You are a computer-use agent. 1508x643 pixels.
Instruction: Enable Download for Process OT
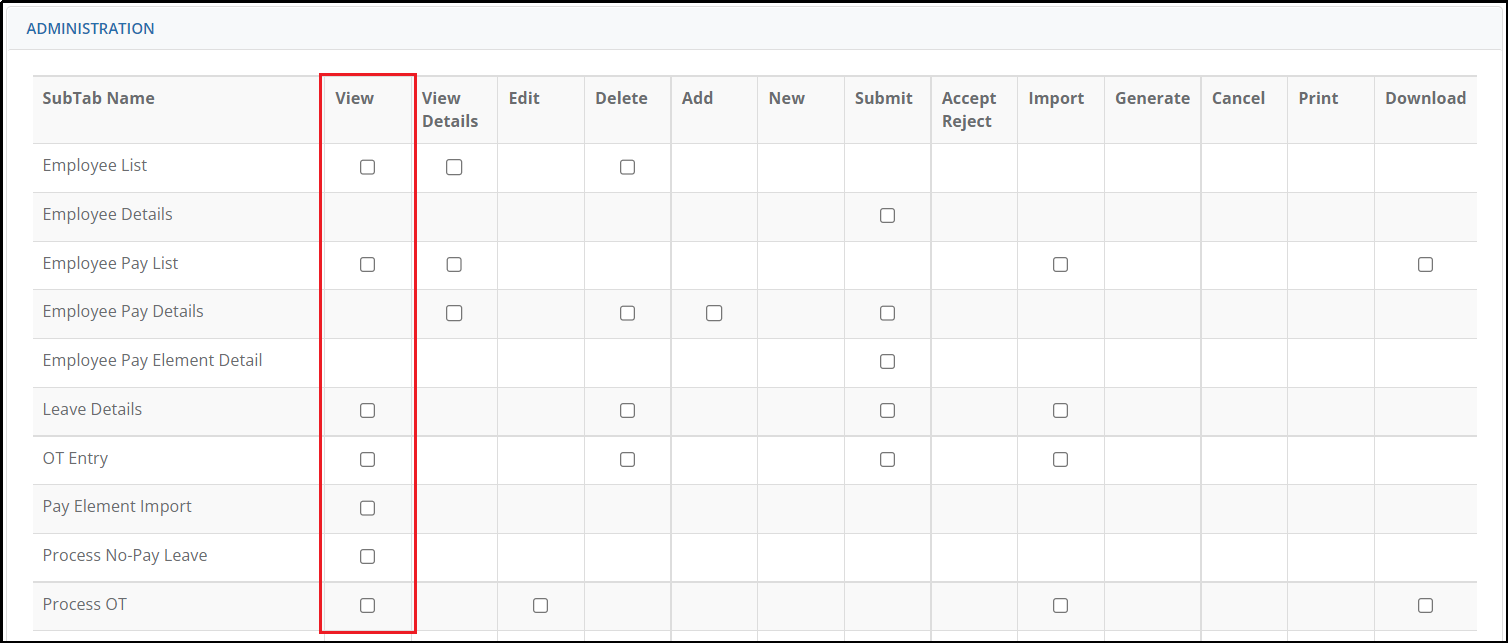coord(1425,605)
